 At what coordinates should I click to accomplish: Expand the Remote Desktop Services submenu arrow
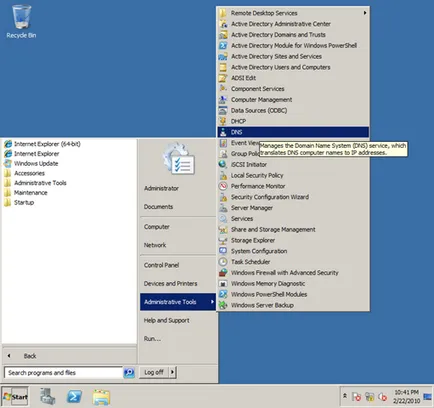click(365, 13)
